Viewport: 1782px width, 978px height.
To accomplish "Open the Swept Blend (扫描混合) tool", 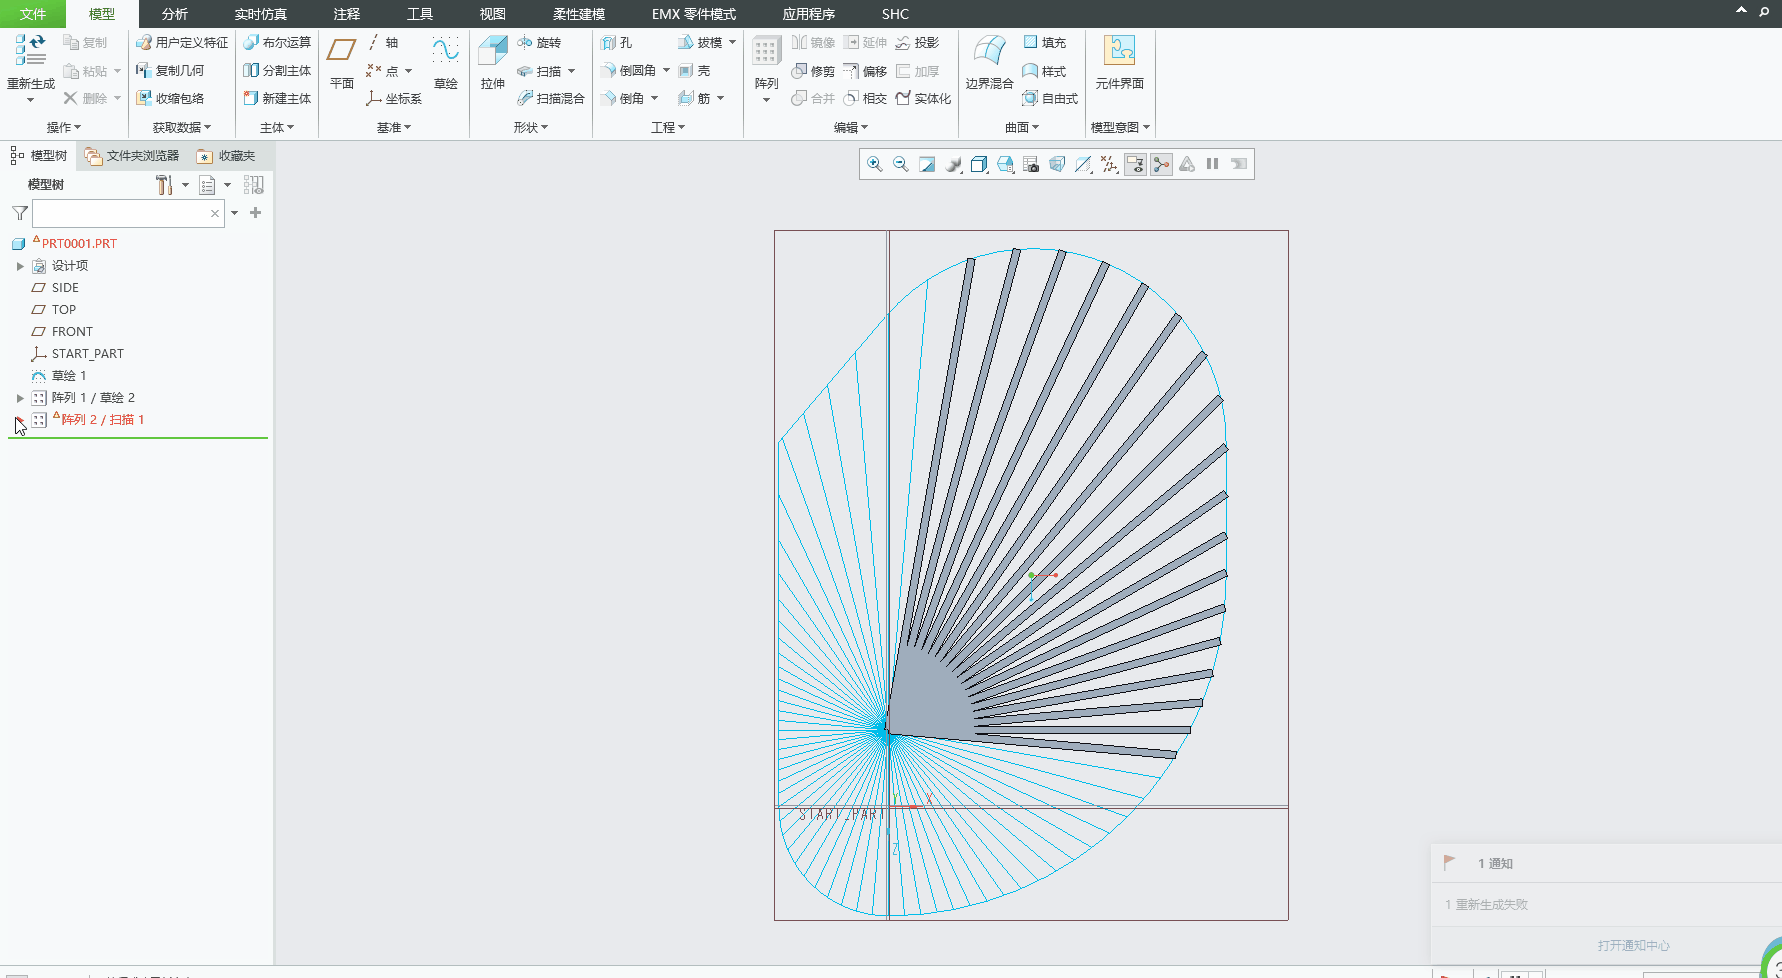I will 551,99.
